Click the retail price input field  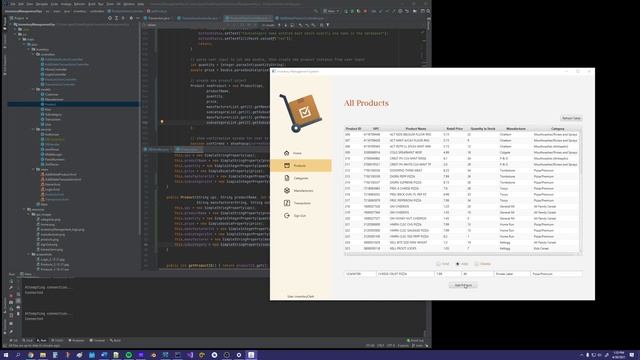click(x=448, y=274)
